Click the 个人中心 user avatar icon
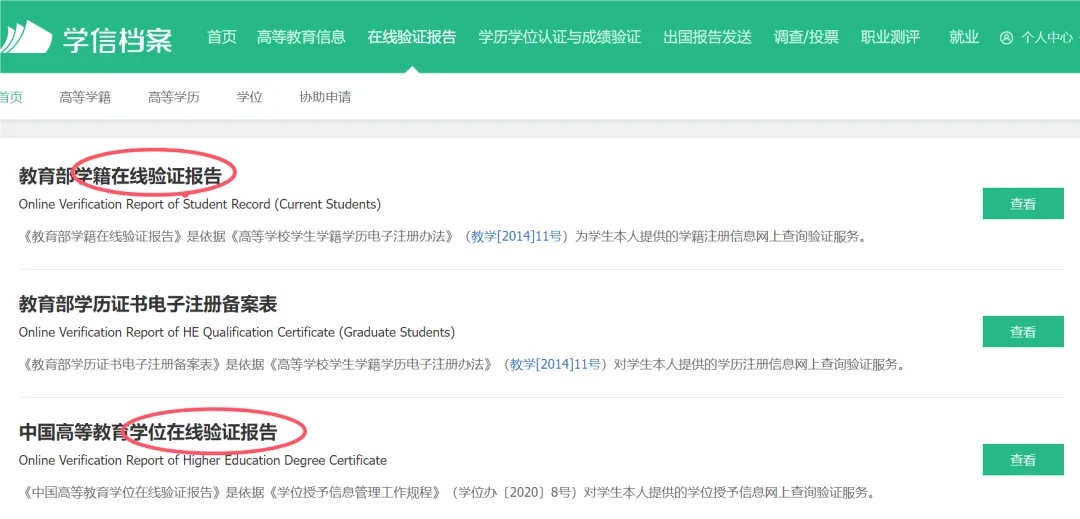 [1006, 37]
